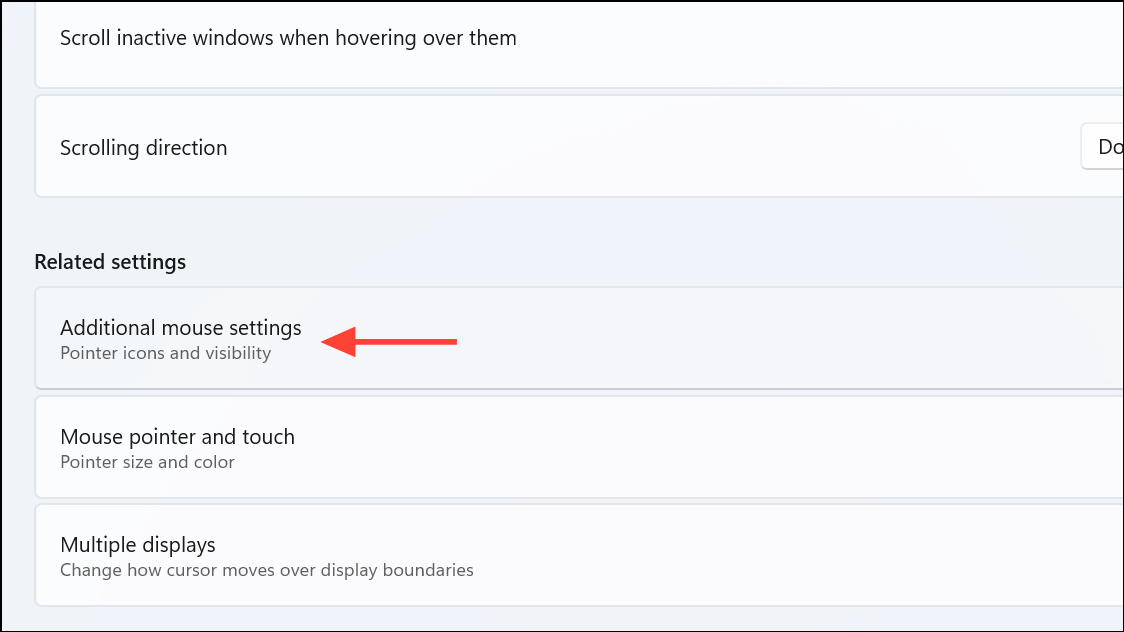Click the Scroll inactive windows label text
The width and height of the screenshot is (1124, 632).
point(287,37)
